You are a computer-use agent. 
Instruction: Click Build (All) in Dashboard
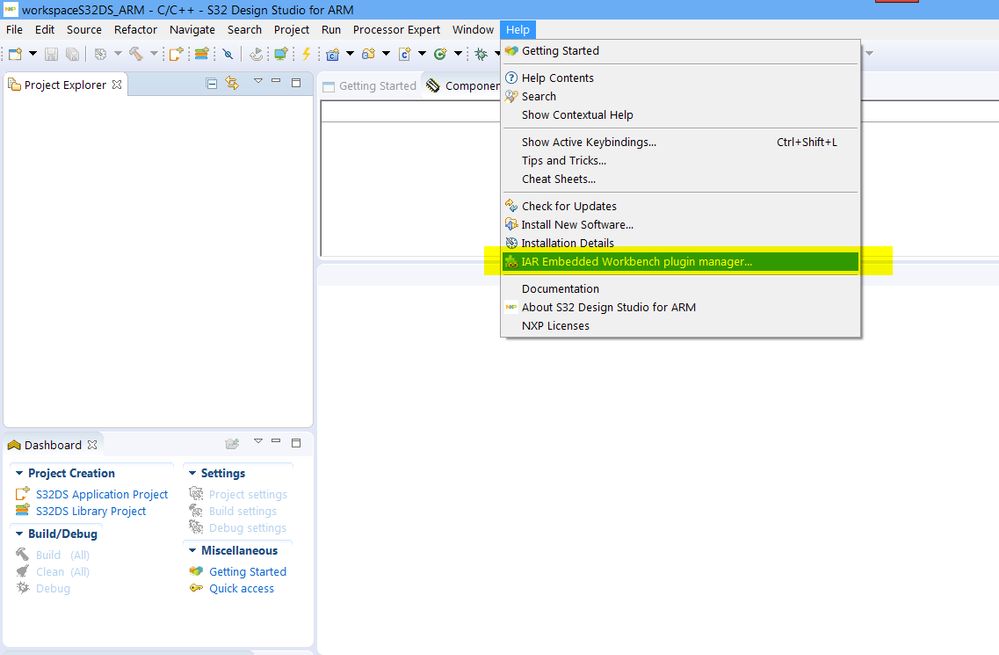point(62,555)
